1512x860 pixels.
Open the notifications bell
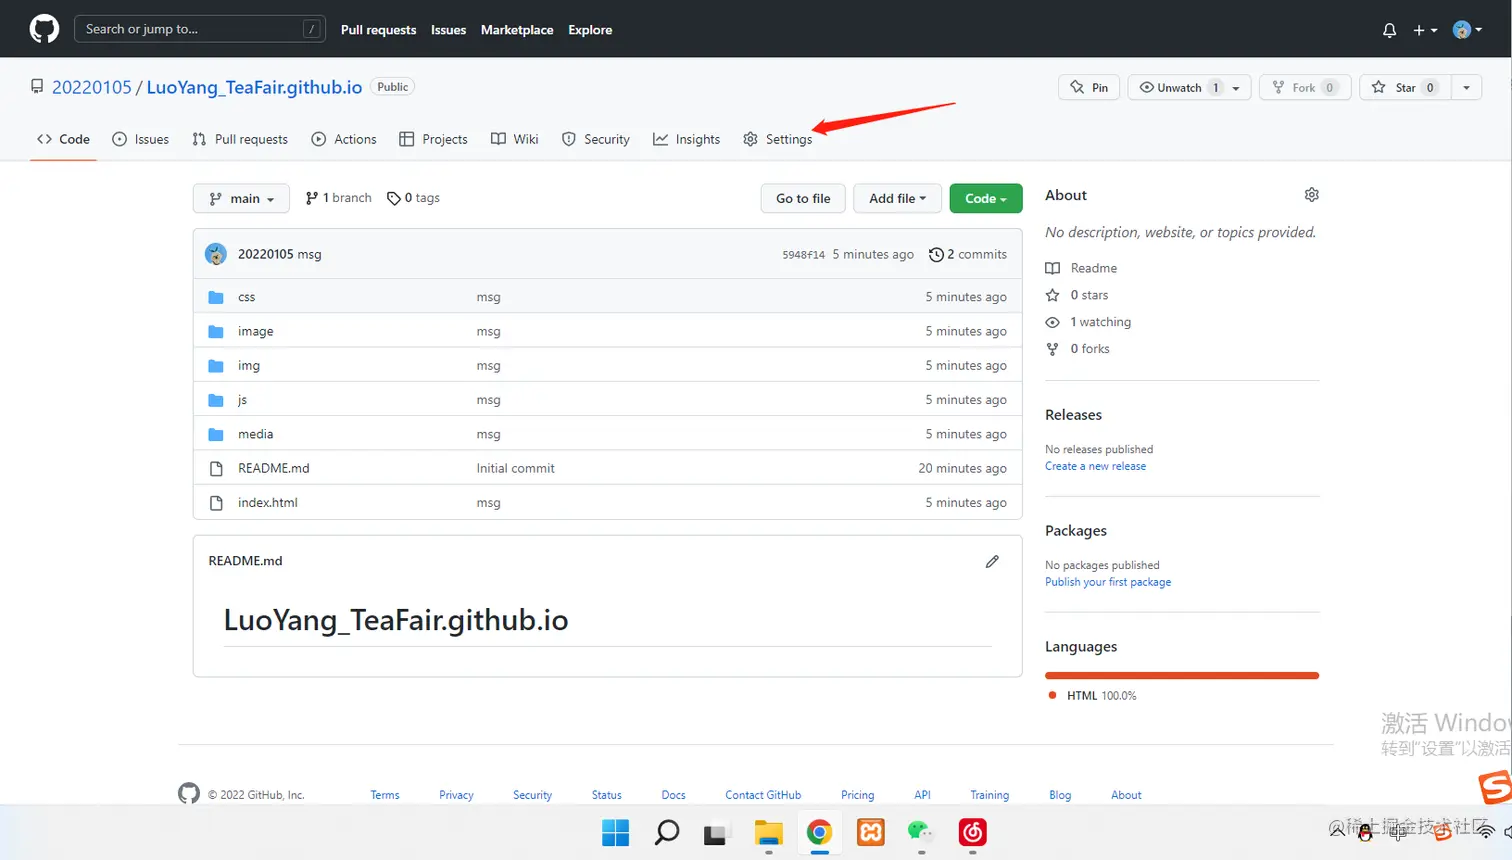[x=1389, y=30]
